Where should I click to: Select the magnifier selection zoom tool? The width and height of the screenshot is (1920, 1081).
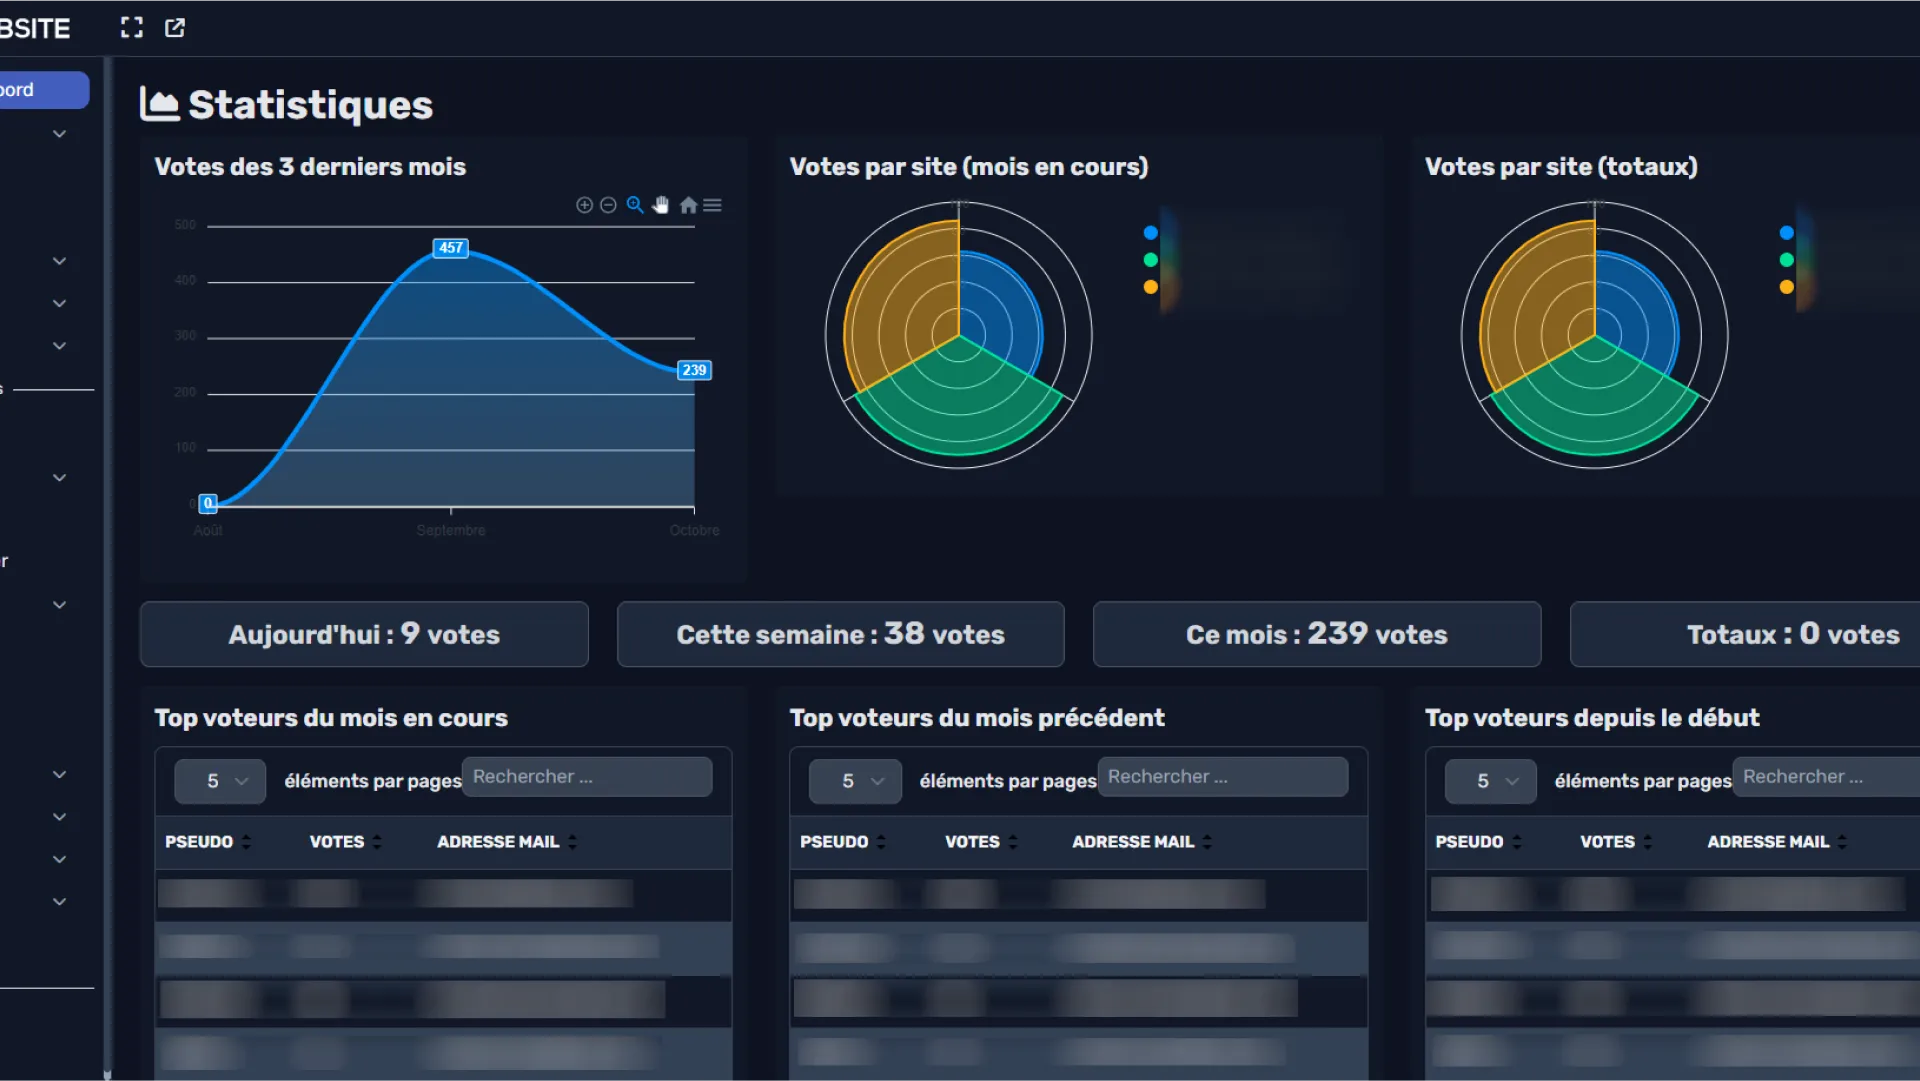[635, 205]
